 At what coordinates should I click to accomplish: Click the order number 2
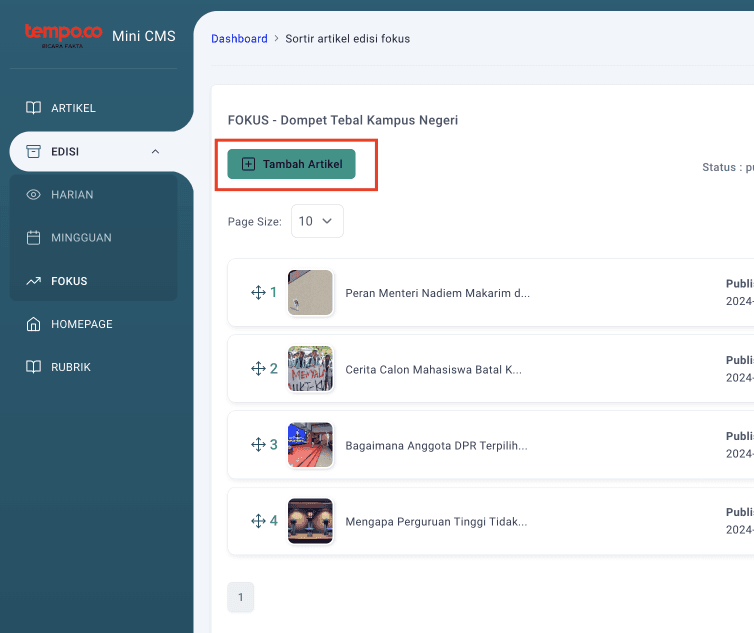(274, 368)
